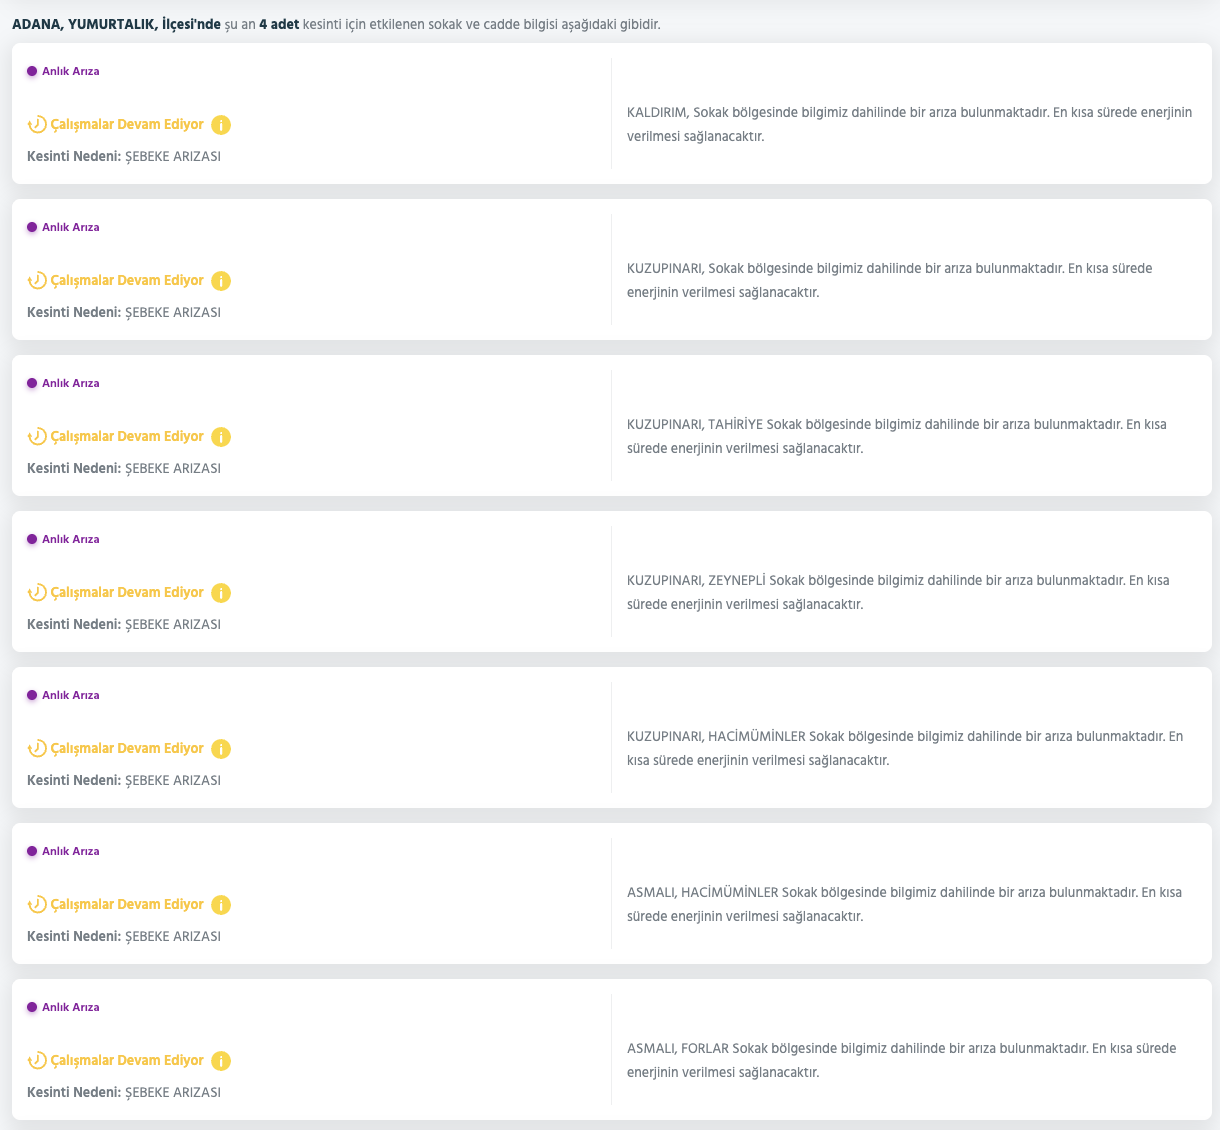Click the clock icon in KUZUPINARI, ZEYNEPLİ card
Viewport: 1220px width, 1130px height.
[37, 593]
